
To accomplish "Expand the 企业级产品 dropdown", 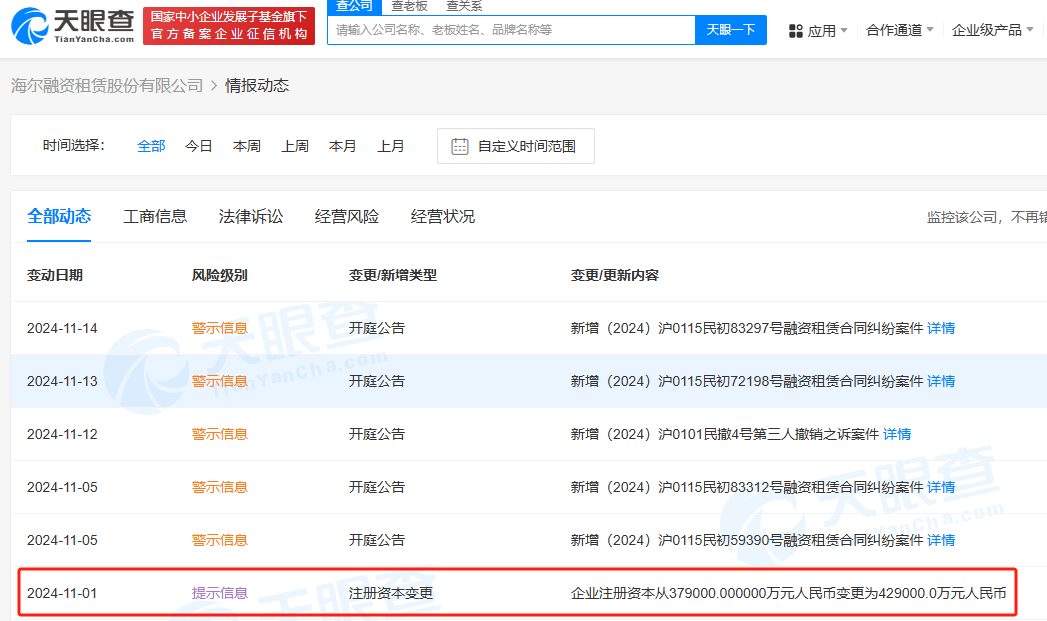I will 992,31.
